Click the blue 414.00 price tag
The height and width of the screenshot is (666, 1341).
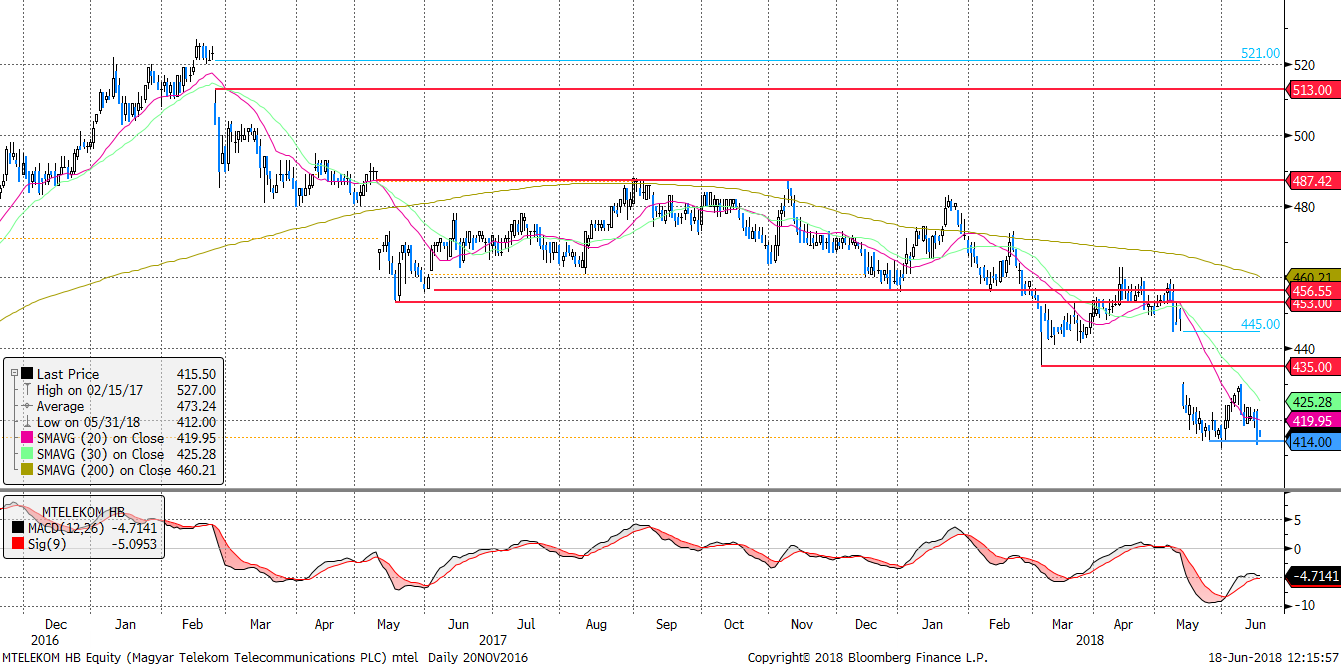click(1312, 441)
